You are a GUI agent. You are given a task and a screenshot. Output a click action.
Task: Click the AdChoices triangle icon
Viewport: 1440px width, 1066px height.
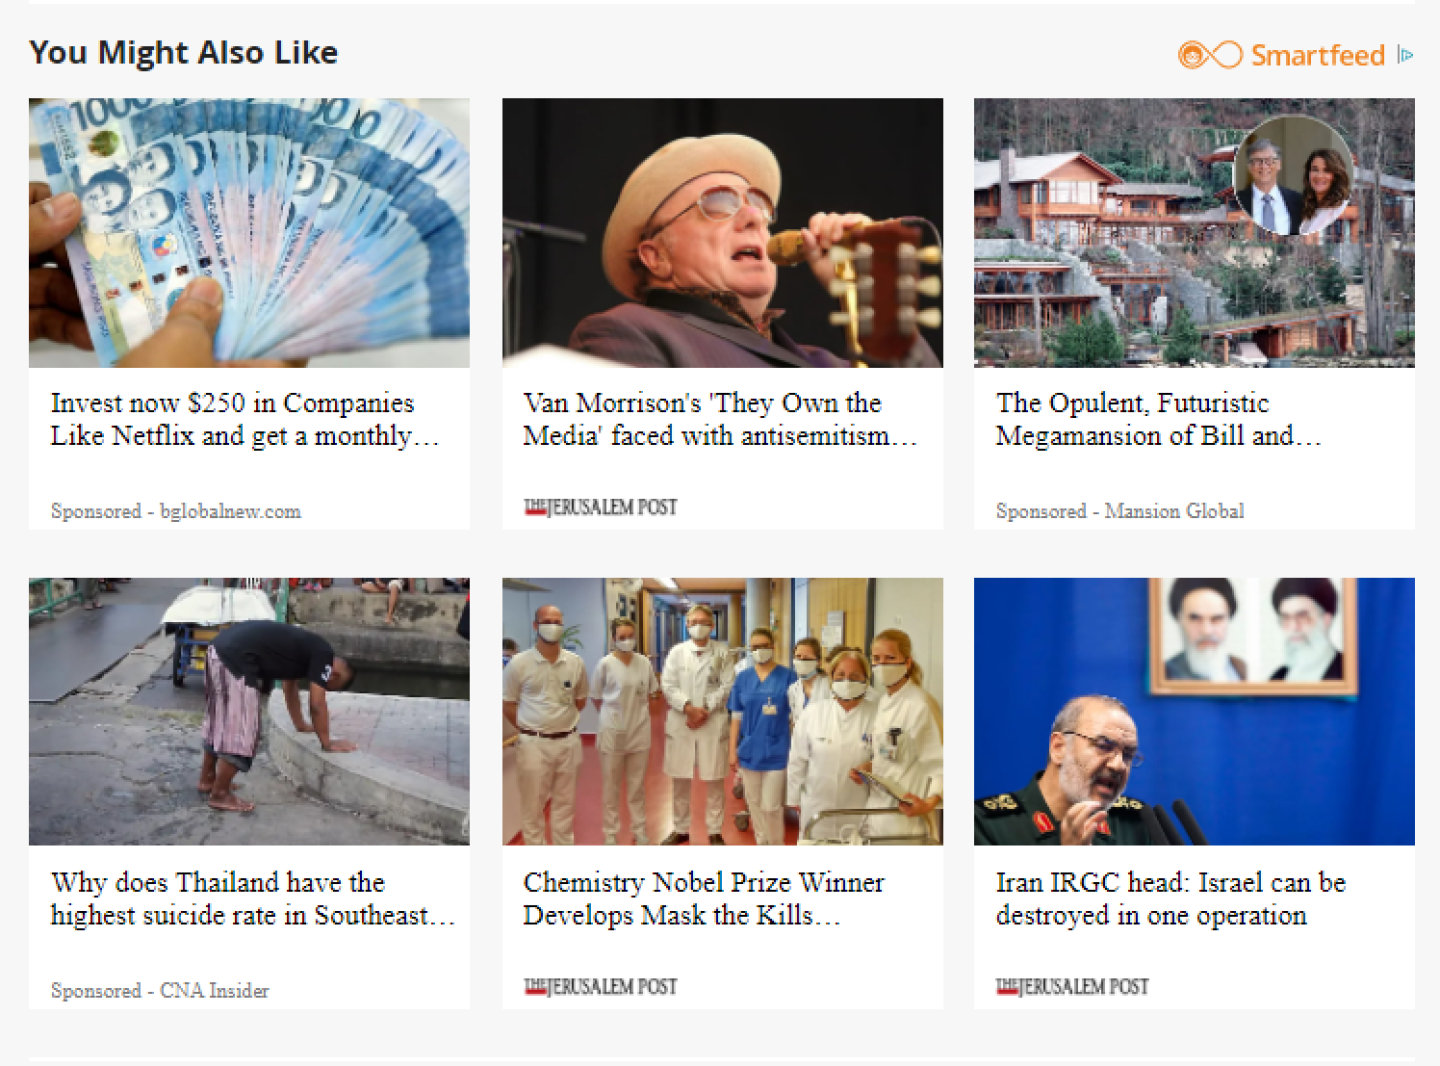(x=1405, y=55)
